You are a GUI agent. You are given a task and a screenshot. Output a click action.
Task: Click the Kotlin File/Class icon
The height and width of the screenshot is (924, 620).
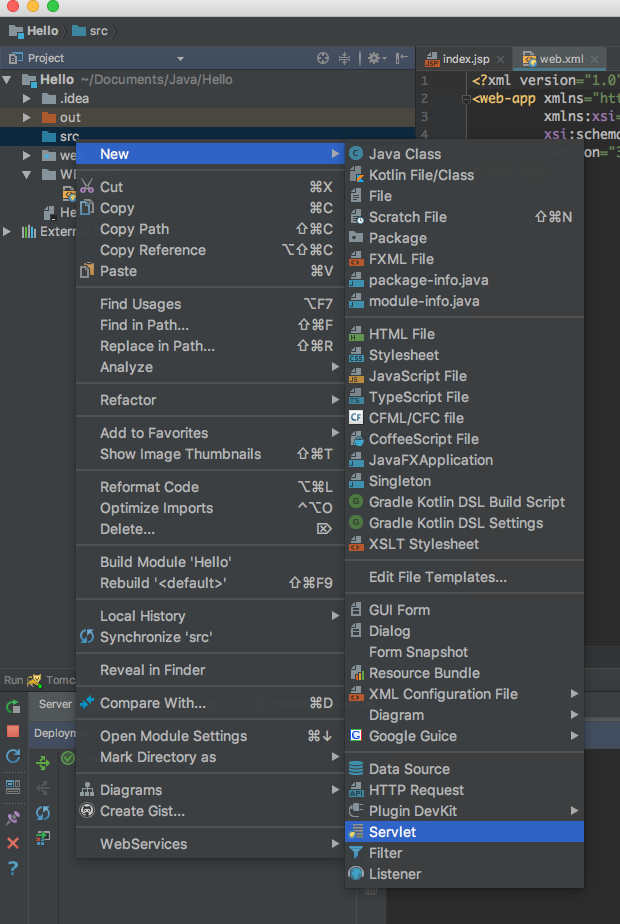coord(355,175)
